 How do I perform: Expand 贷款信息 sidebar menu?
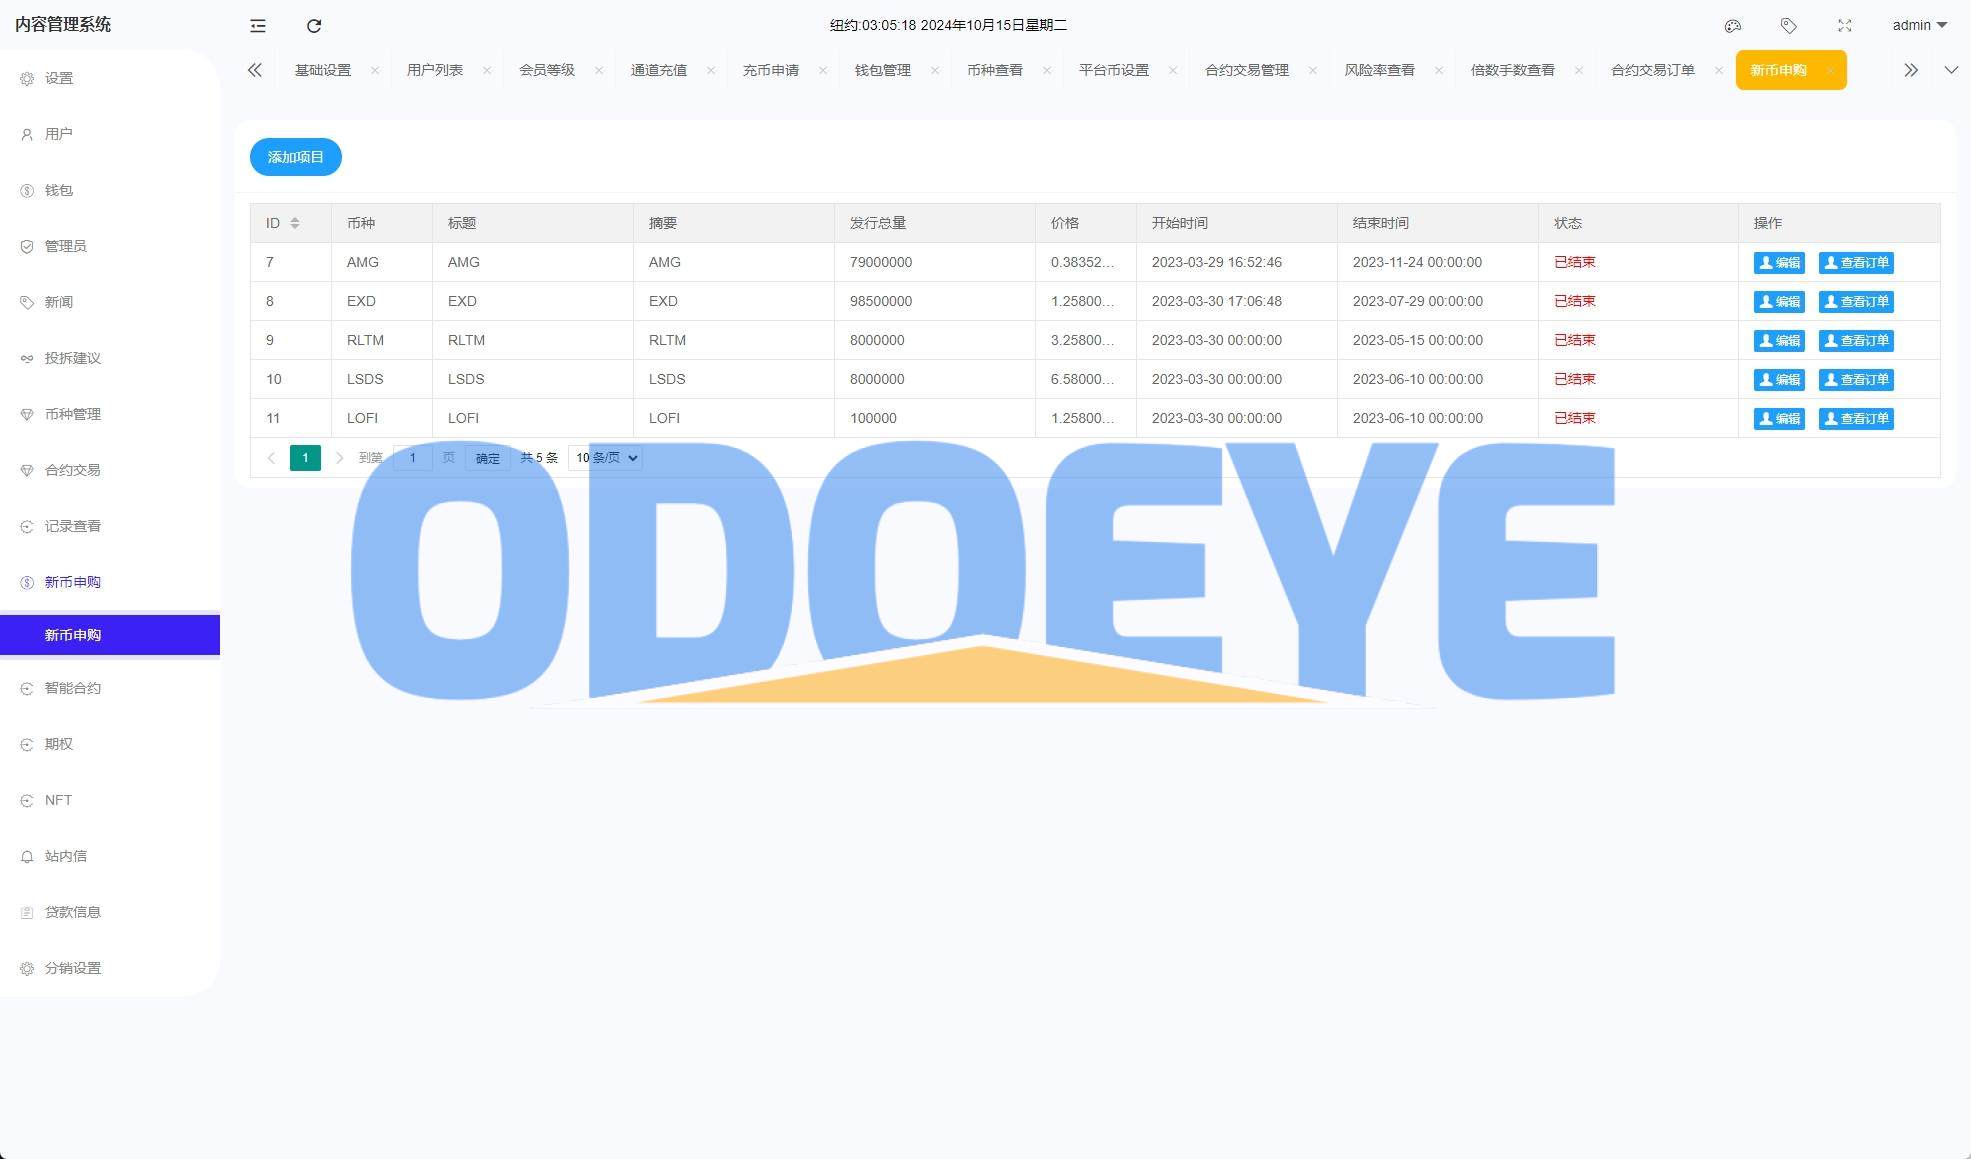click(110, 912)
